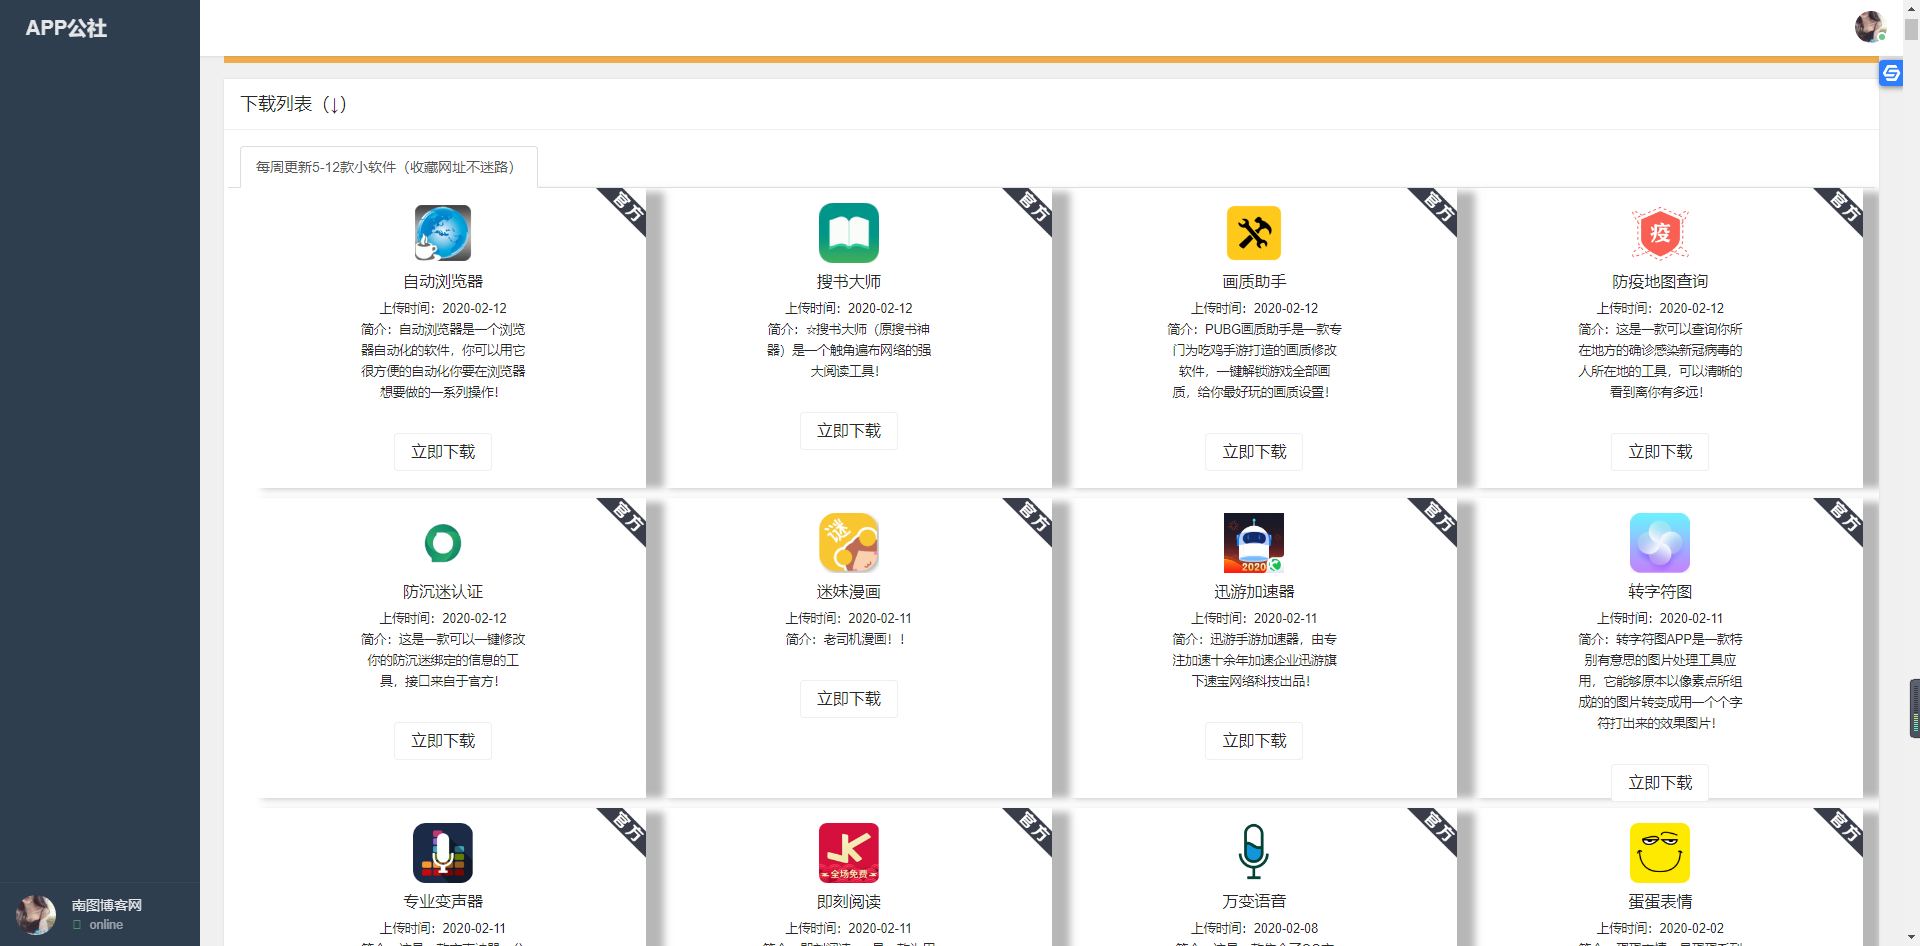Click the yellow 蛋蛋表情 face icon
Viewport: 1920px width, 946px height.
[x=1659, y=853]
